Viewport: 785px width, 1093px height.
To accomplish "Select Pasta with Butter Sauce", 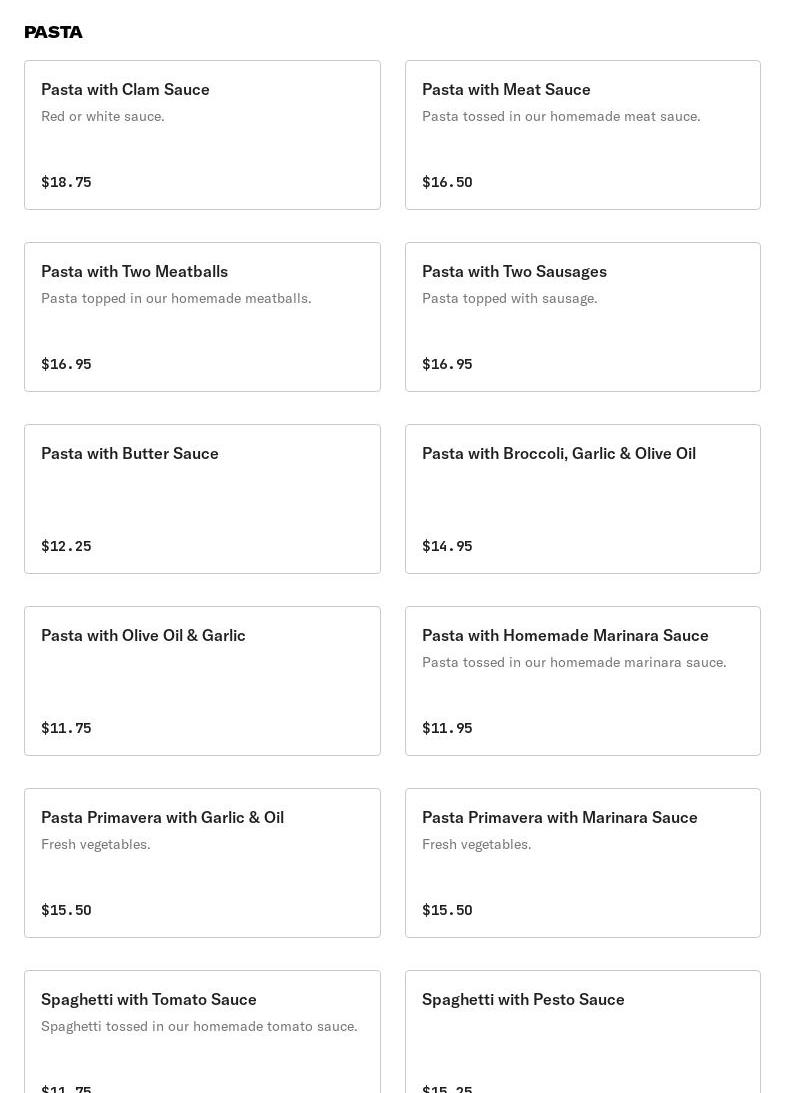I will pyautogui.click(x=202, y=499).
